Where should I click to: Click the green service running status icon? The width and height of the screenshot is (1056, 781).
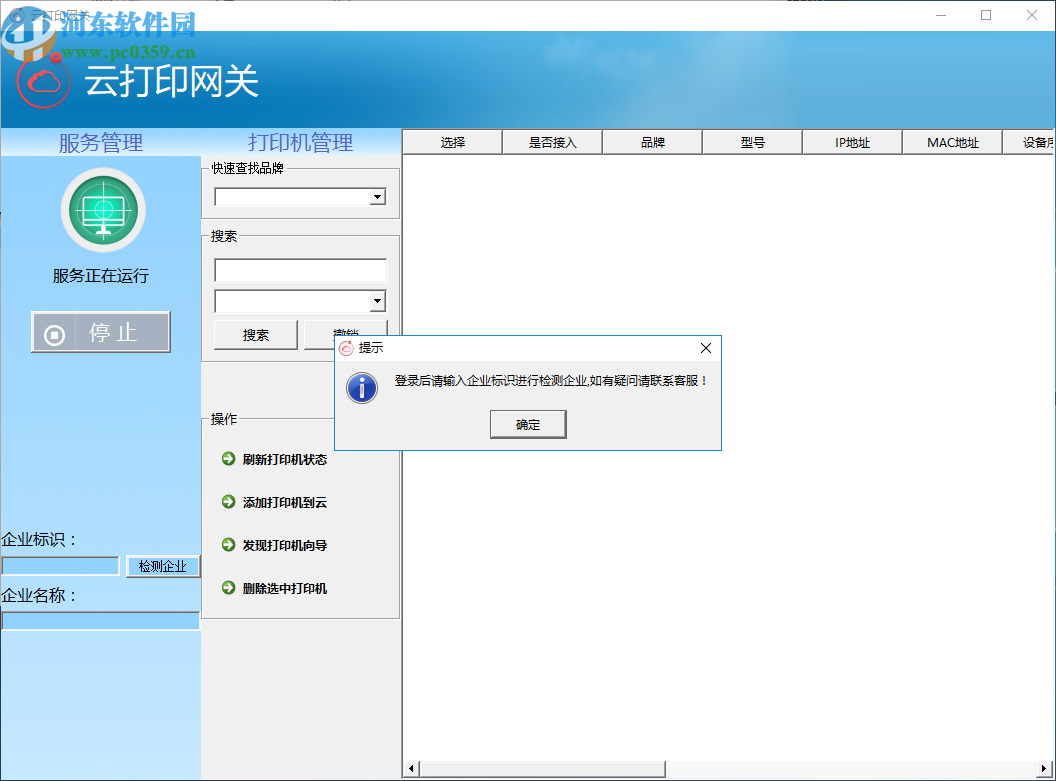coord(103,210)
